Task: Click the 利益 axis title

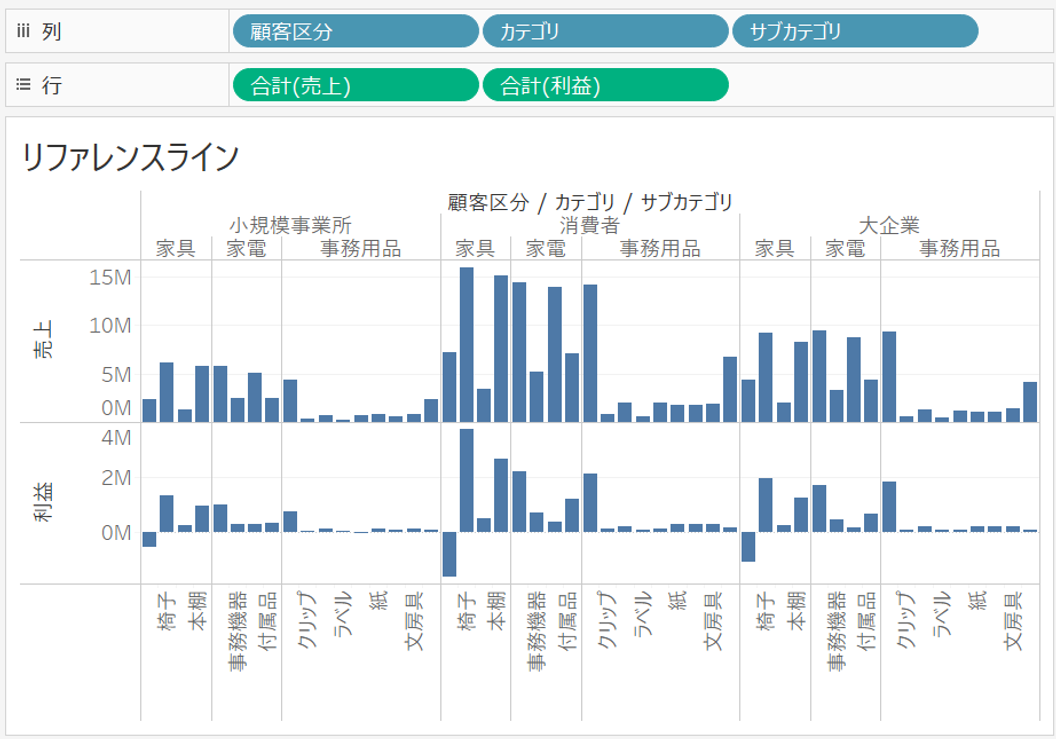Action: (x=42, y=503)
